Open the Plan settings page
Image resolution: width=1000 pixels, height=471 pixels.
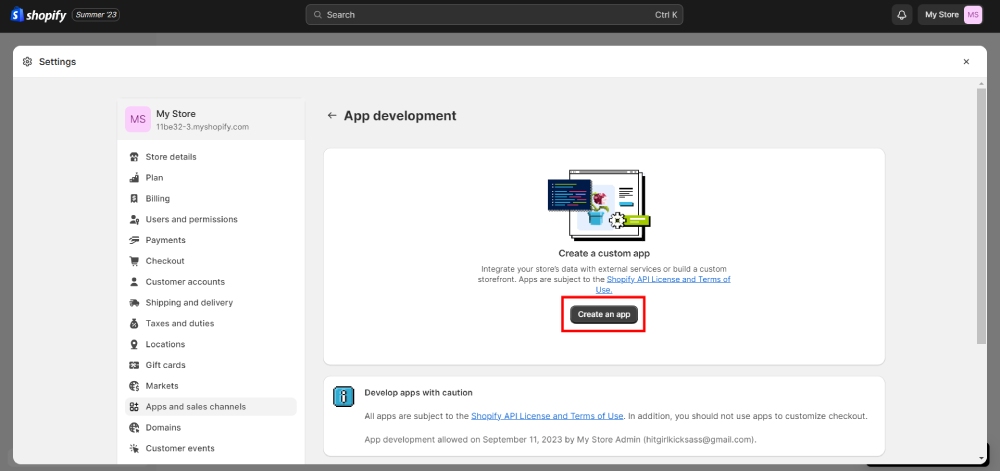[x=154, y=178]
